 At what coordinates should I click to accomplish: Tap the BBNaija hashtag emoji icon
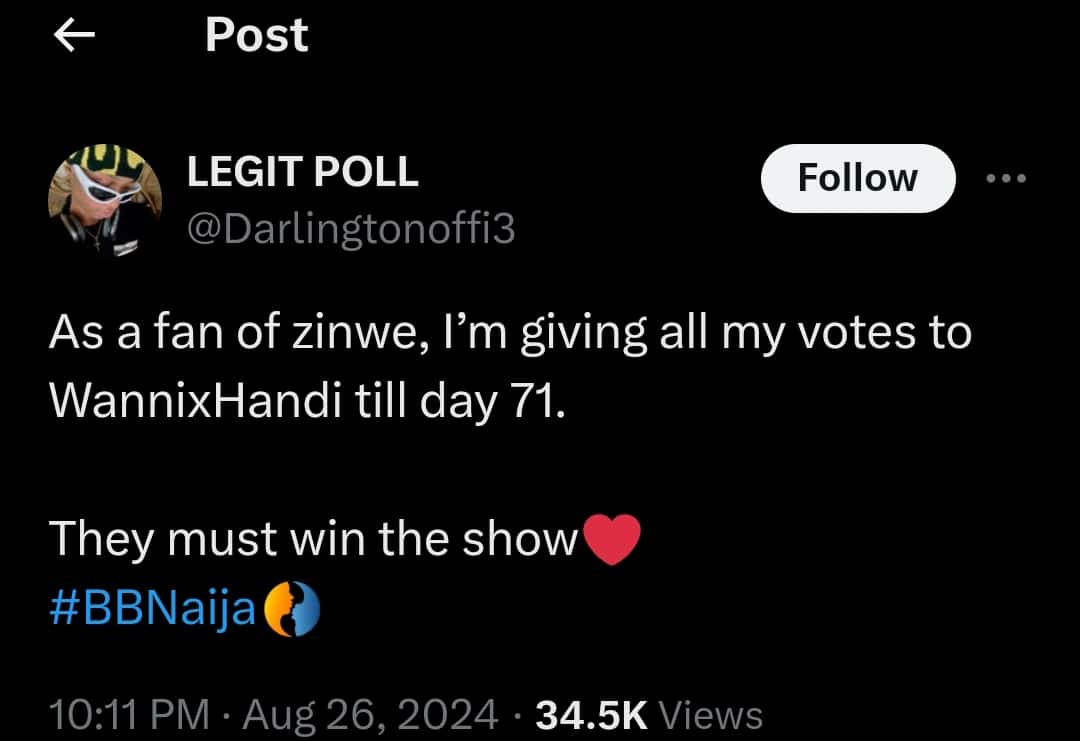coord(291,608)
